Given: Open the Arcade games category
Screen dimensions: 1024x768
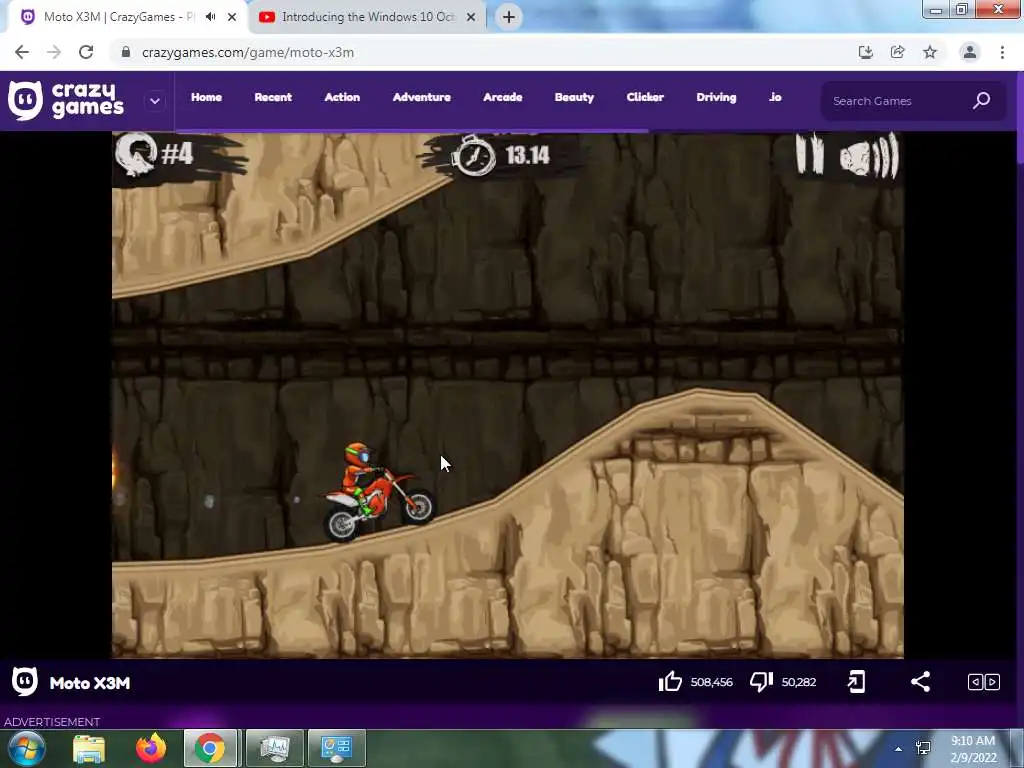Looking at the screenshot, I should 503,97.
